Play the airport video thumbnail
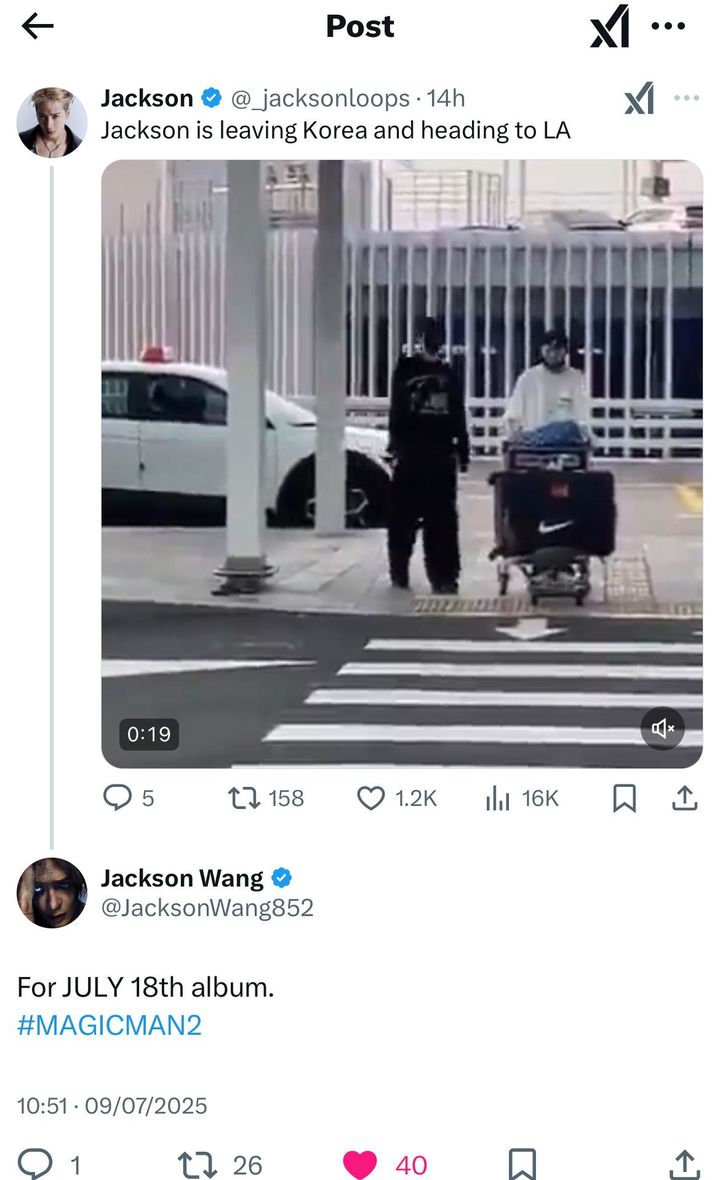This screenshot has height=1180, width=720. point(402,464)
